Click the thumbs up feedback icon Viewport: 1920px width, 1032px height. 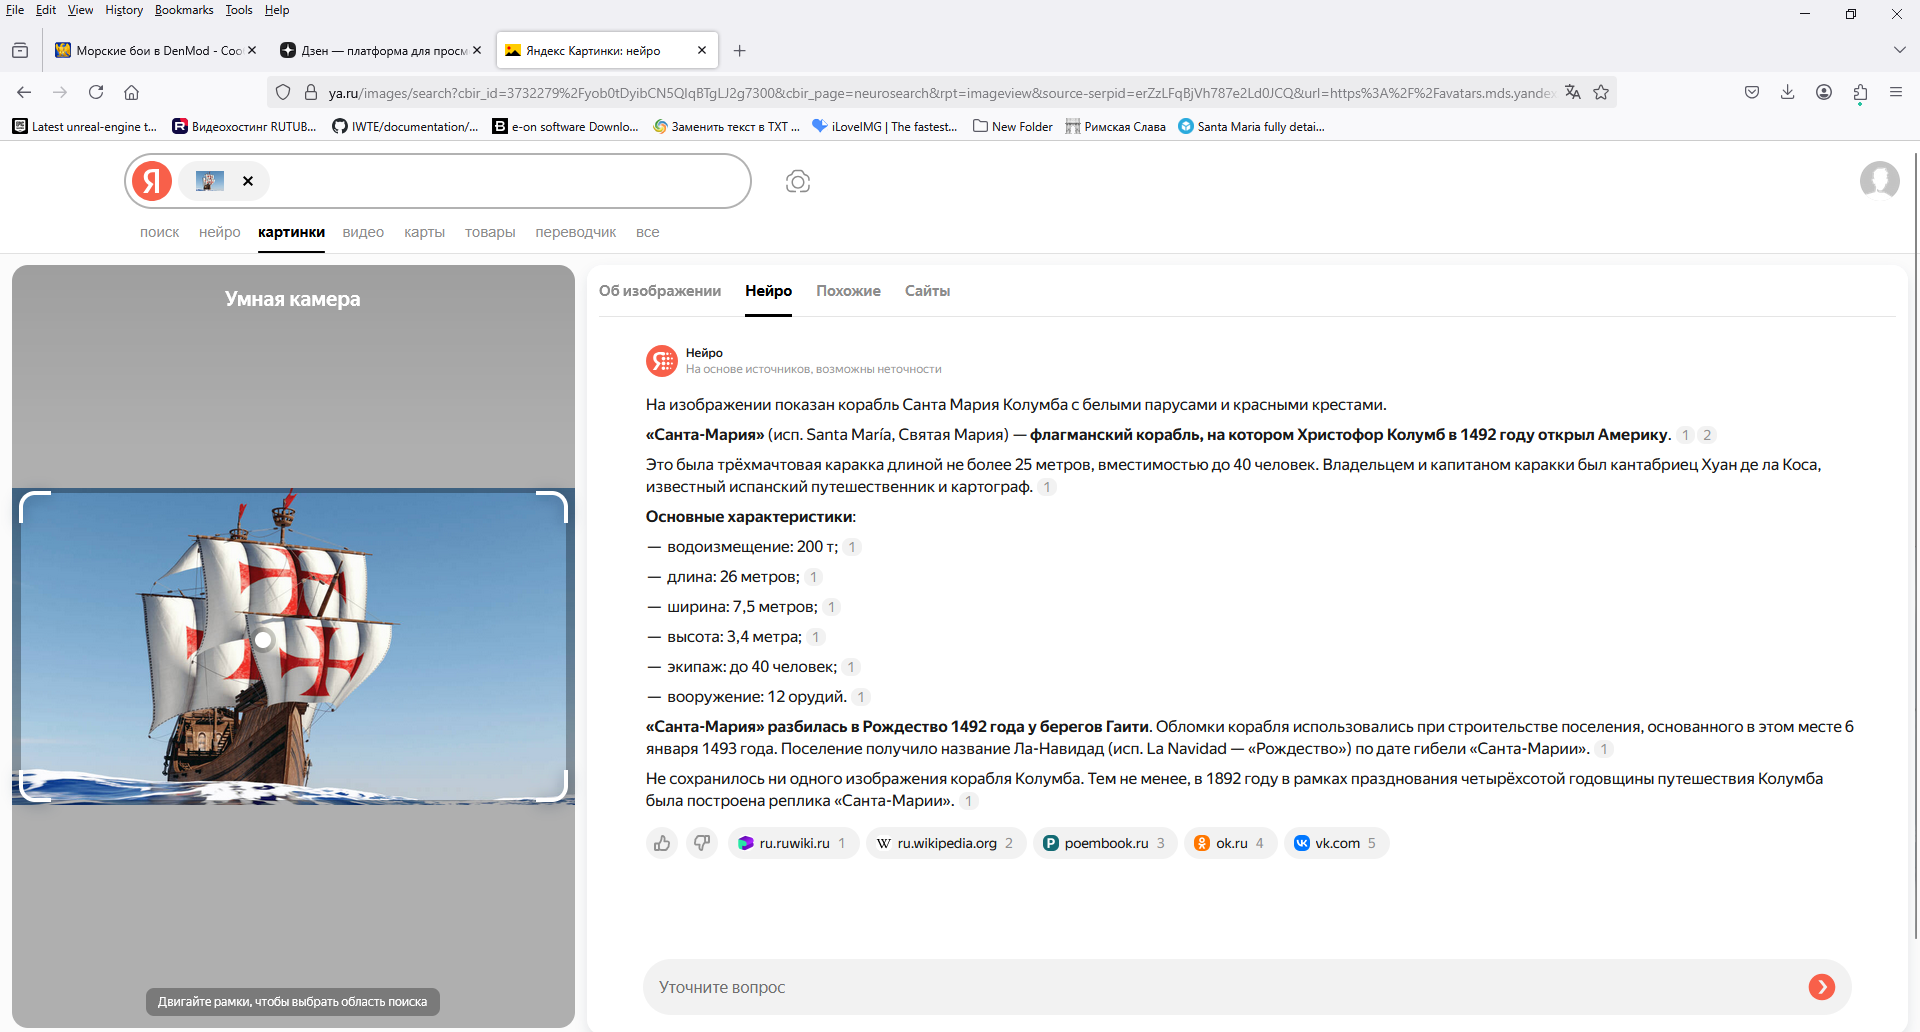[662, 843]
